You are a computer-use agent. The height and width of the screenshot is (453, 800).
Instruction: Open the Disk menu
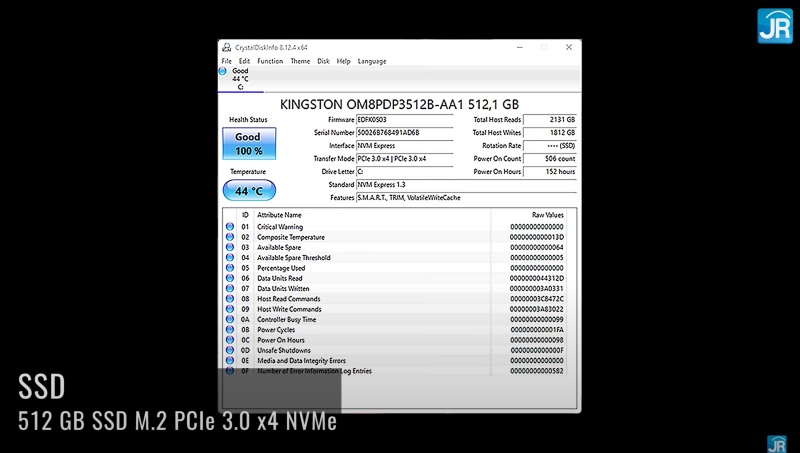pos(324,61)
